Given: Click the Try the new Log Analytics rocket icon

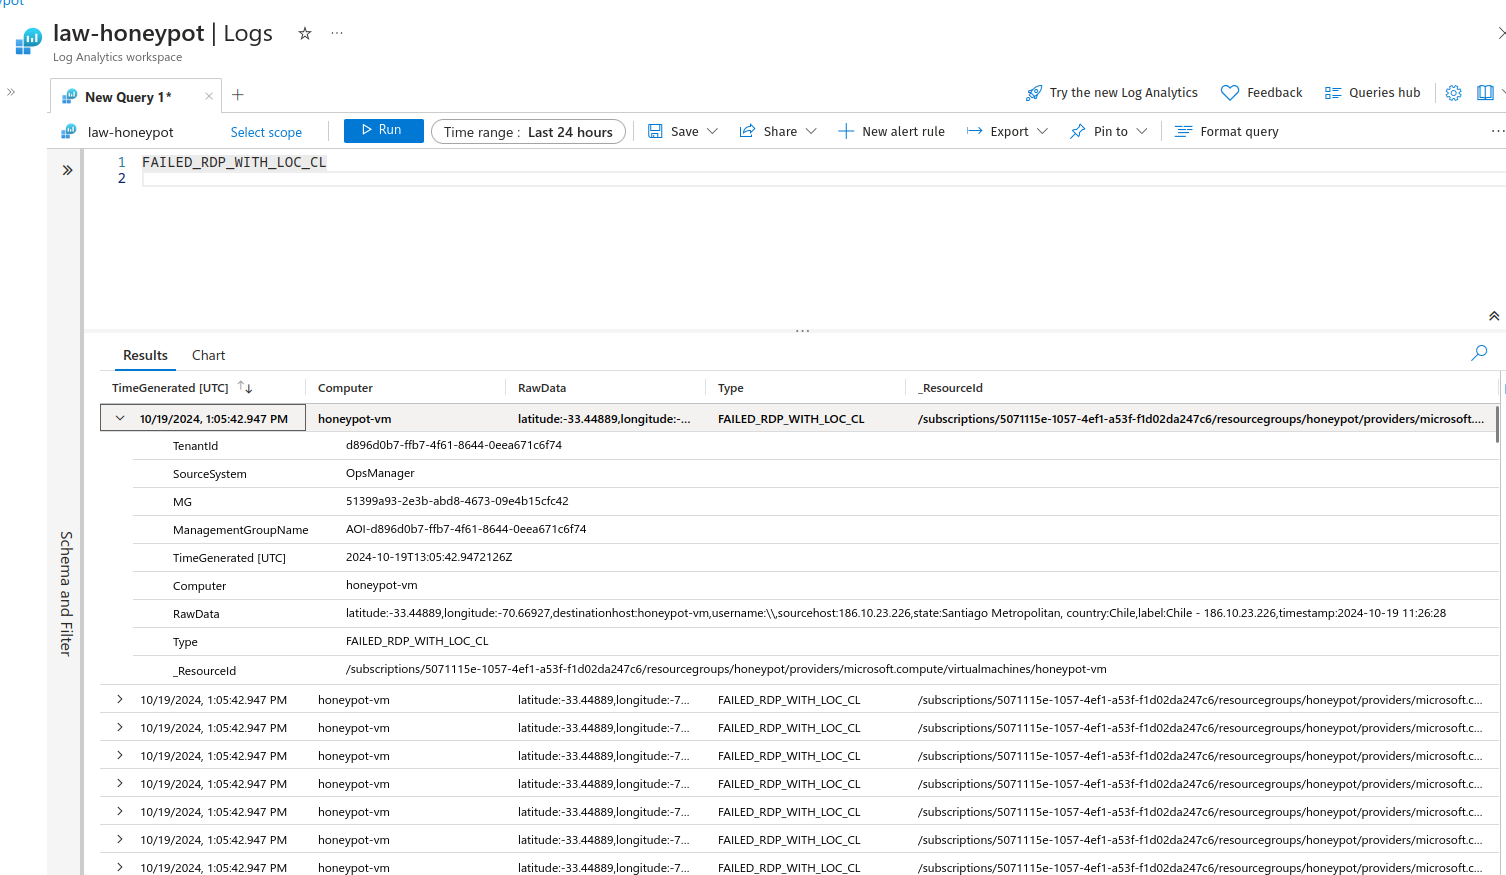Looking at the screenshot, I should pos(1034,93).
